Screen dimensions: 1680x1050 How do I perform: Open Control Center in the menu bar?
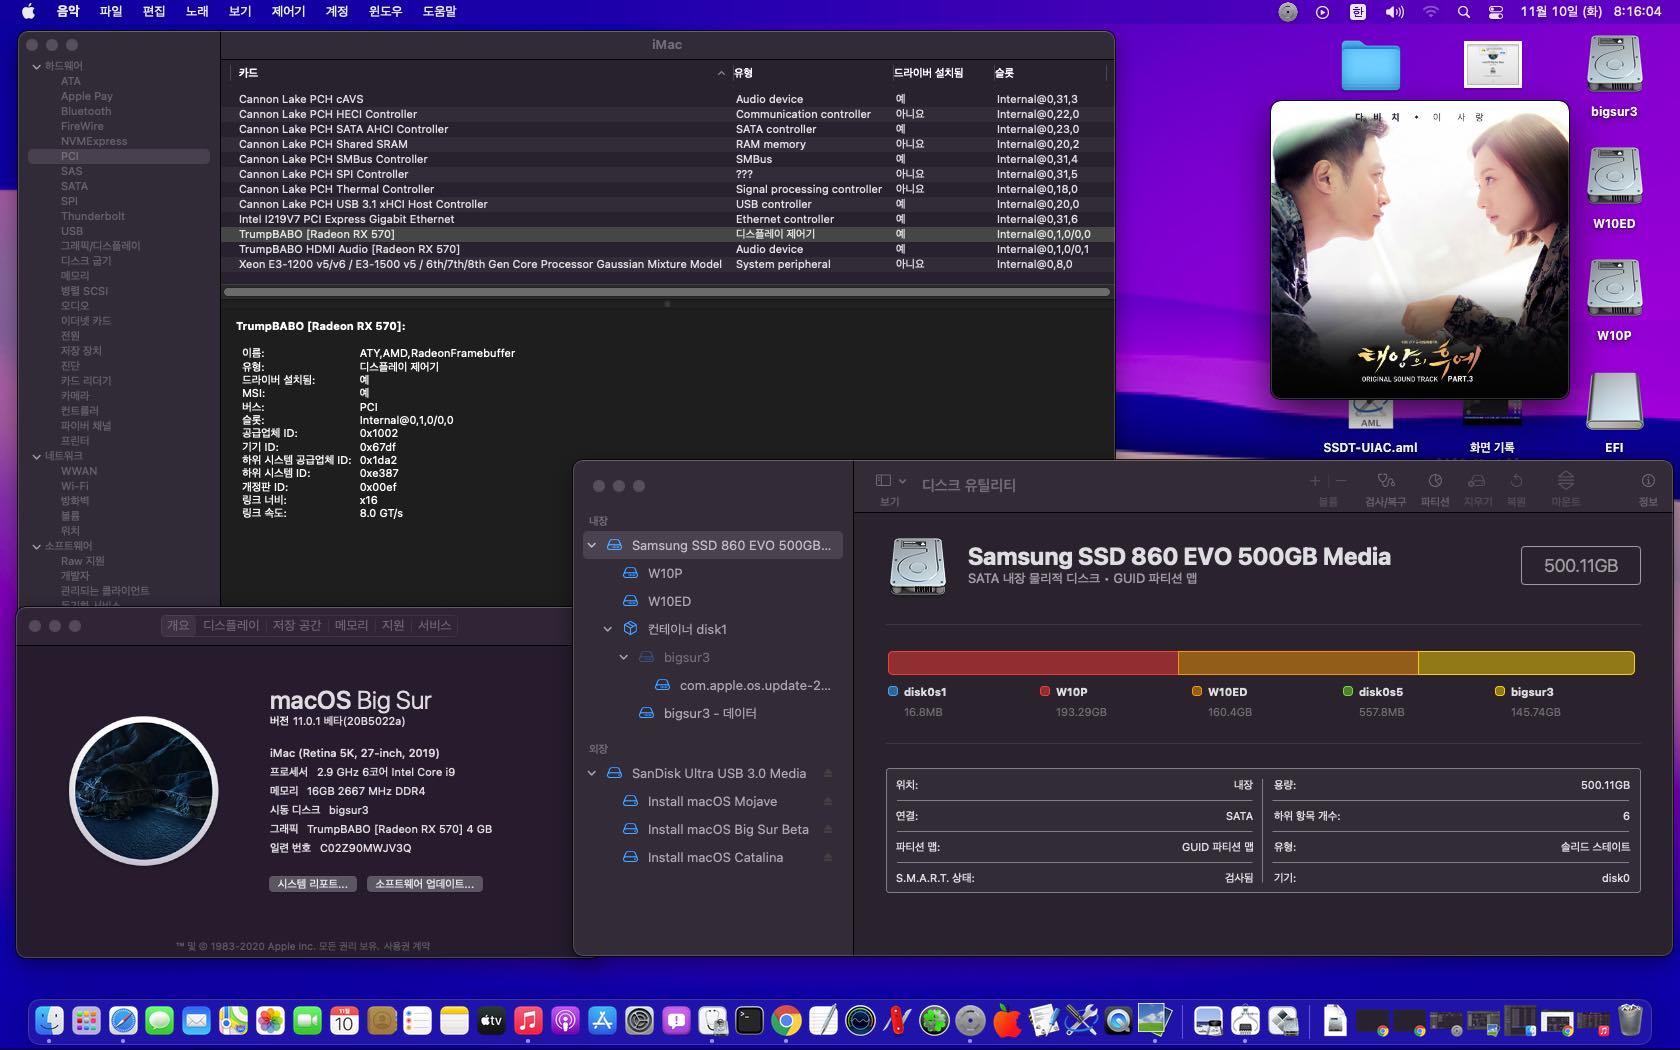(1496, 12)
